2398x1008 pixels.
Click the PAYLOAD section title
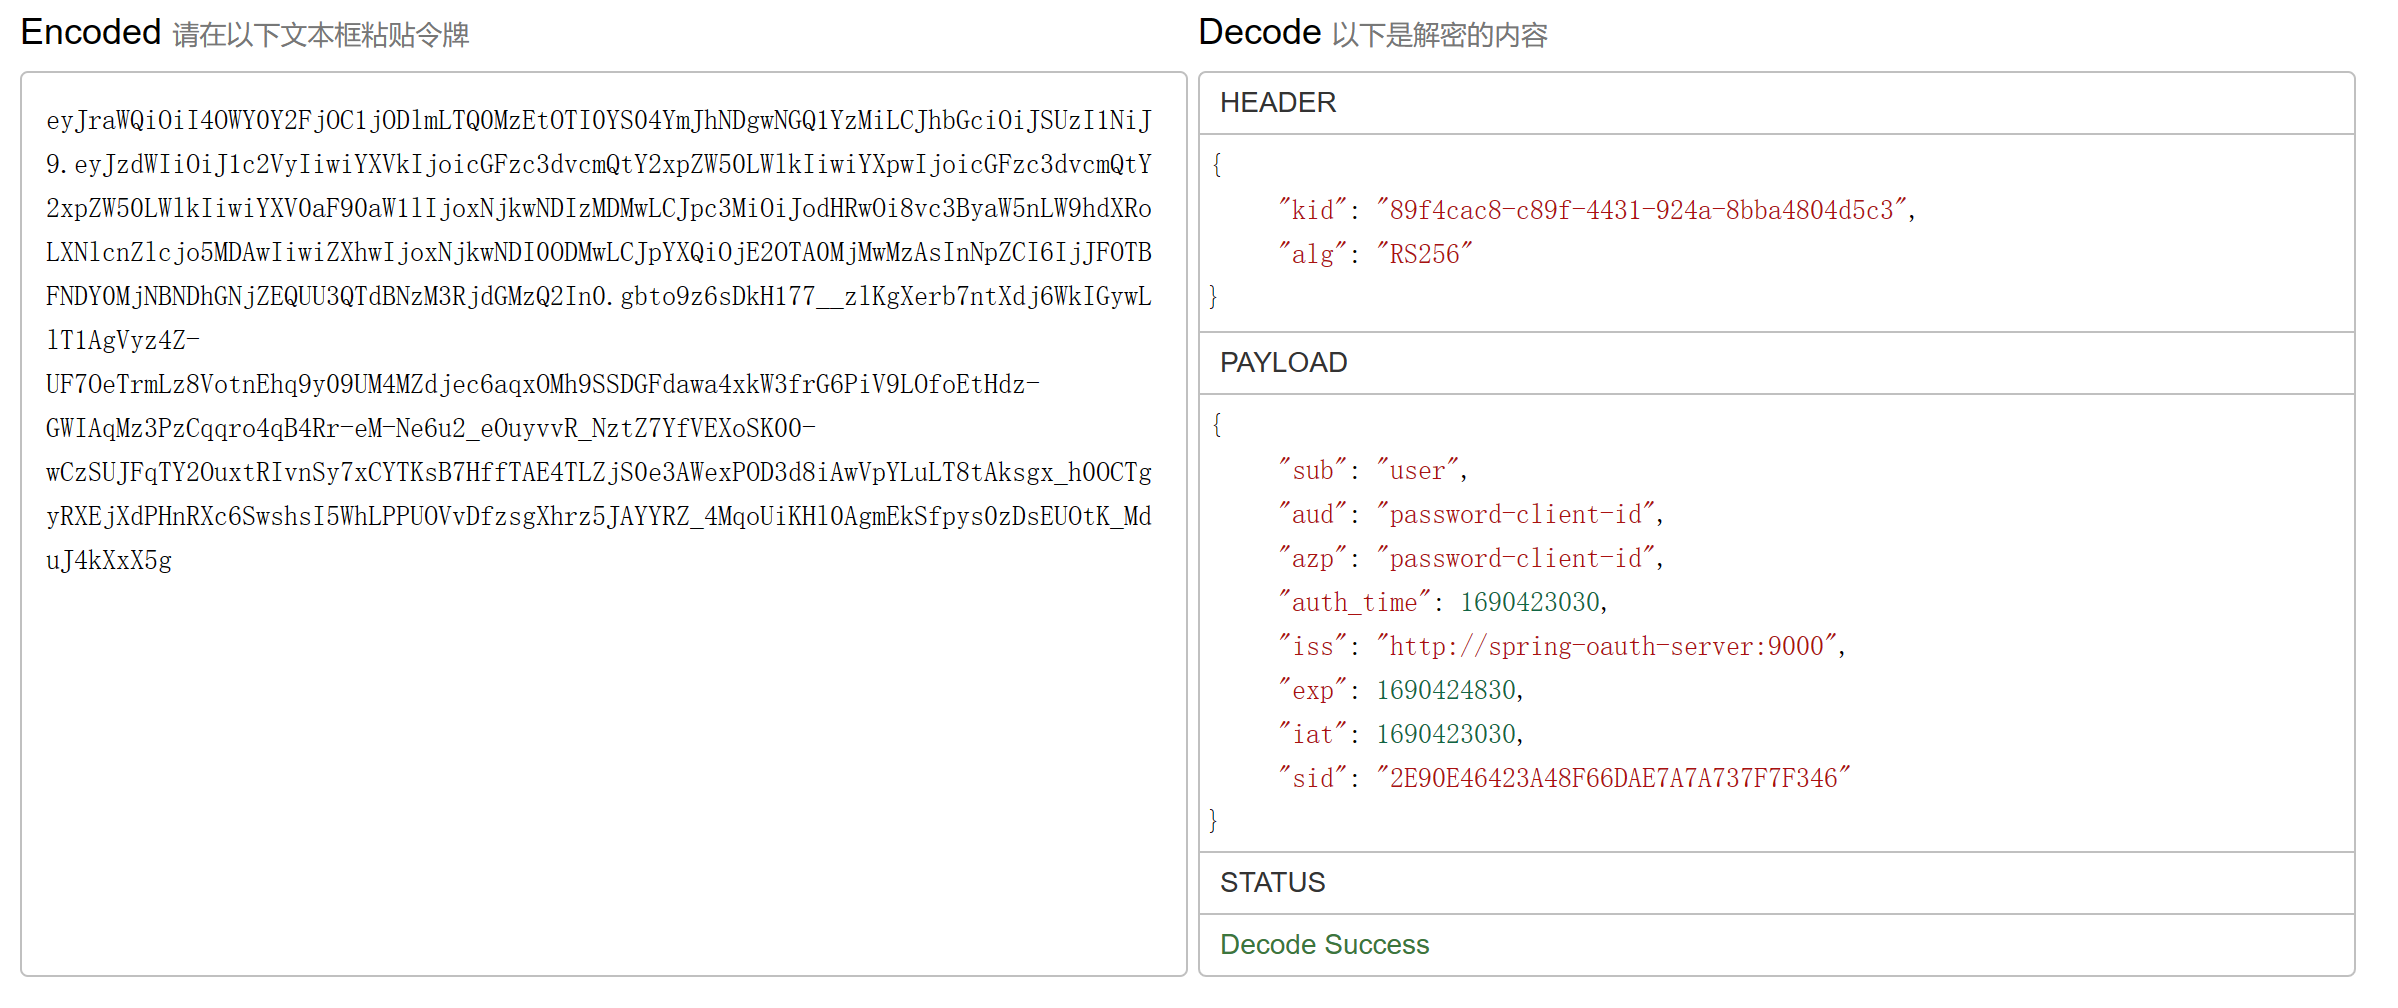(x=1284, y=362)
